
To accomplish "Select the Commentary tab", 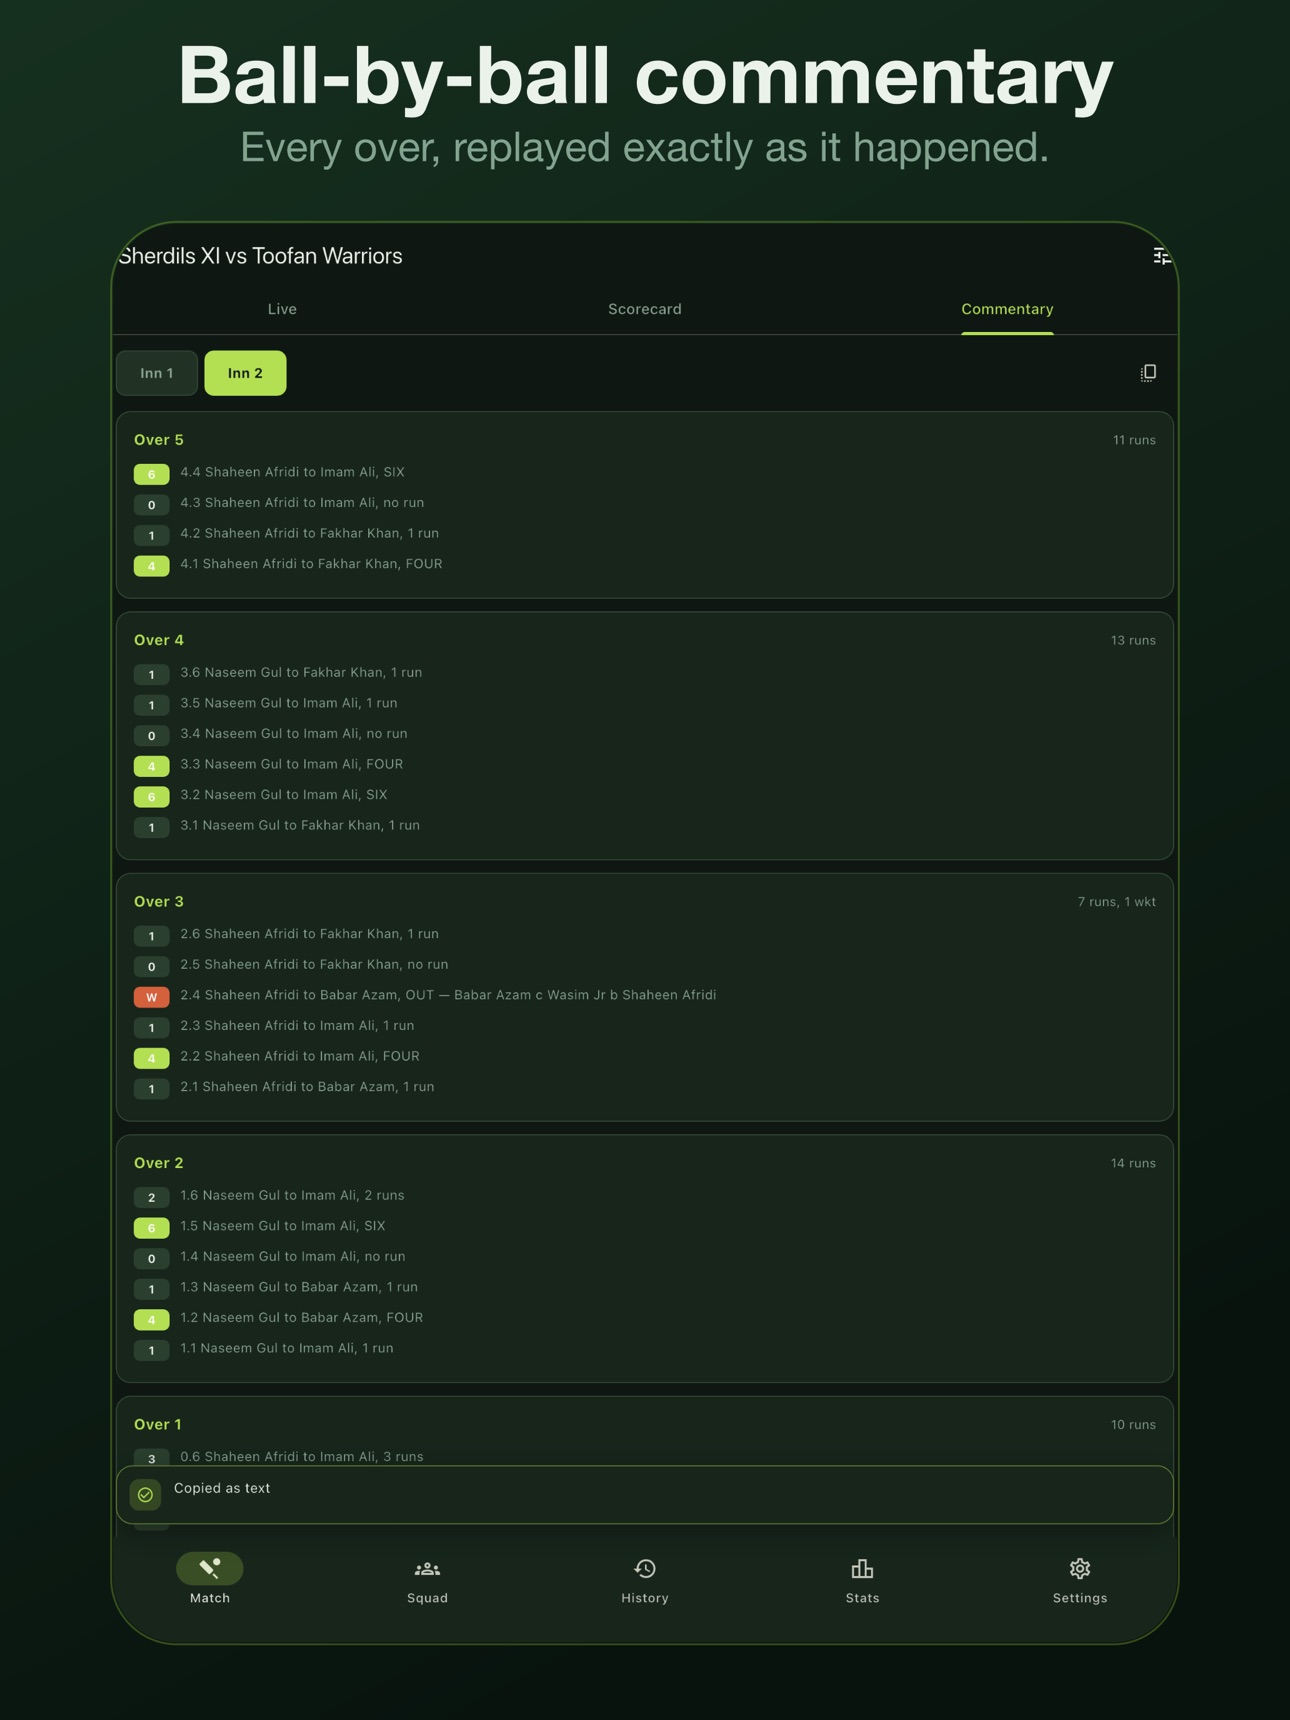I will (x=1007, y=309).
